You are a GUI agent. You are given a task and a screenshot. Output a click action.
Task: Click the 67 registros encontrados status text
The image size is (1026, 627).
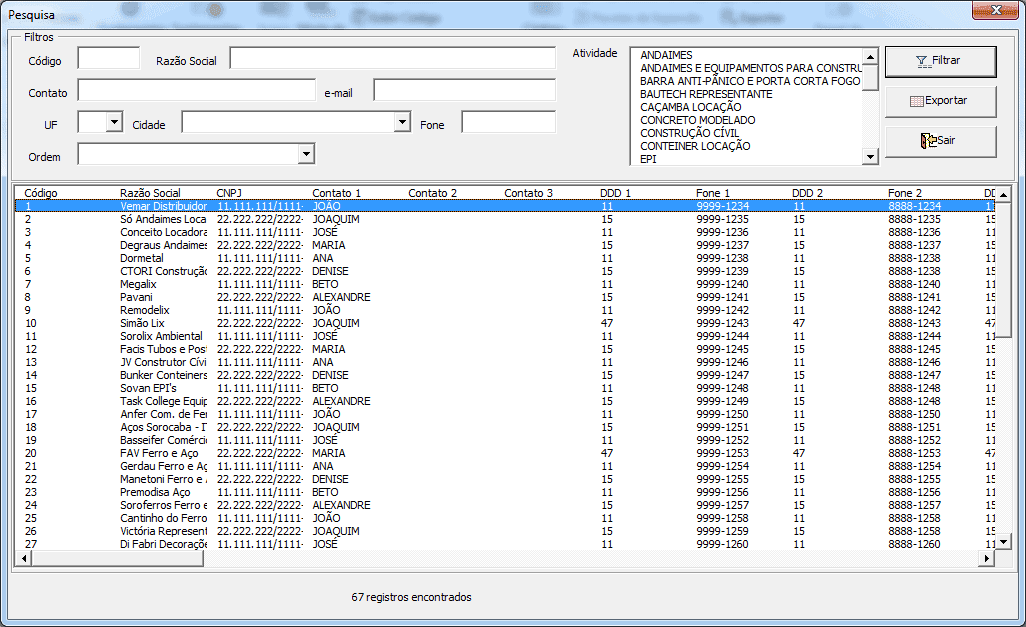(412, 597)
